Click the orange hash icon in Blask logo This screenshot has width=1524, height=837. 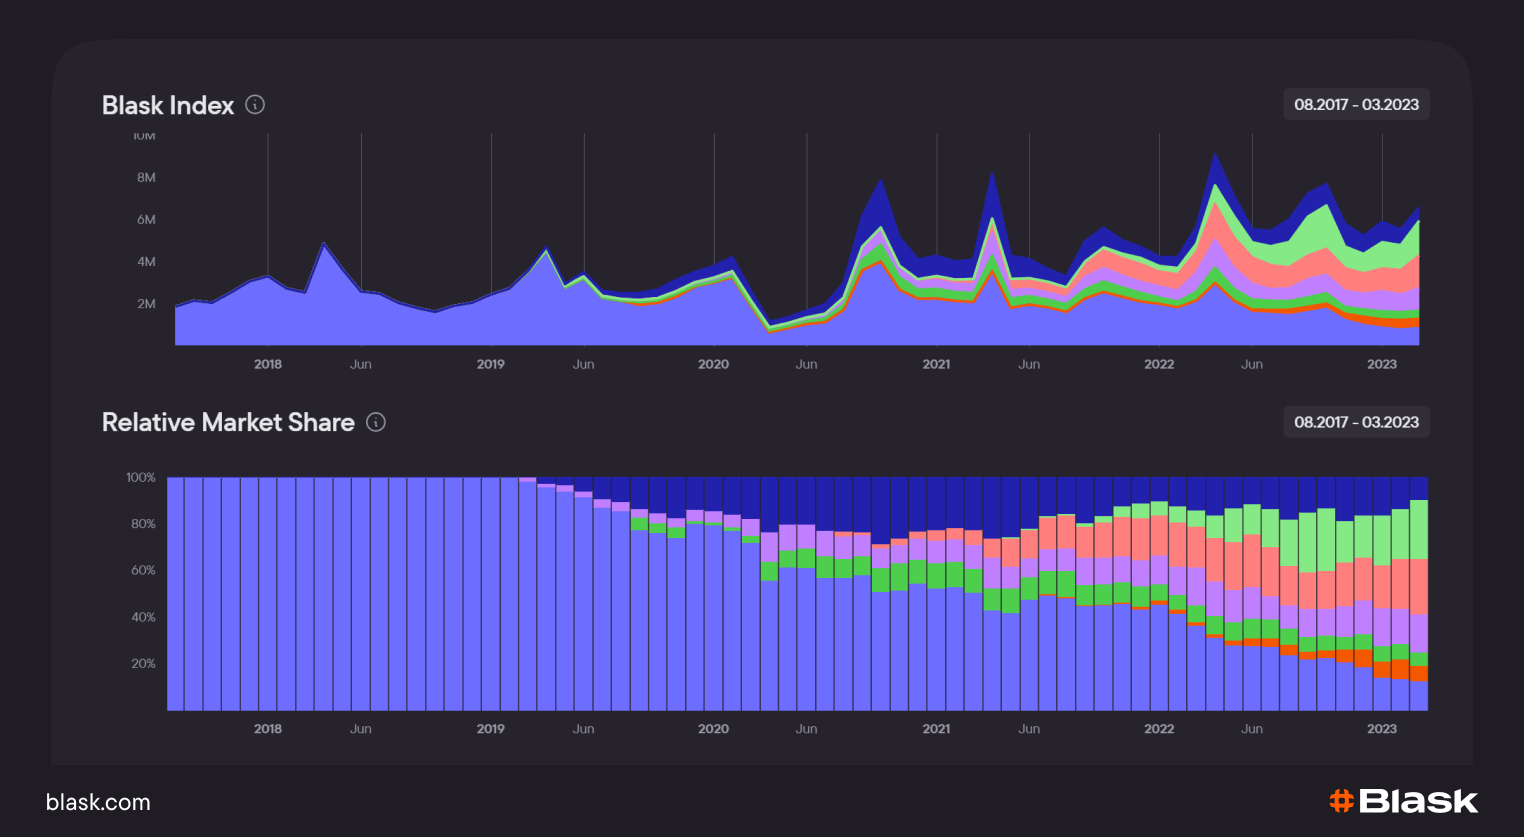click(x=1341, y=801)
